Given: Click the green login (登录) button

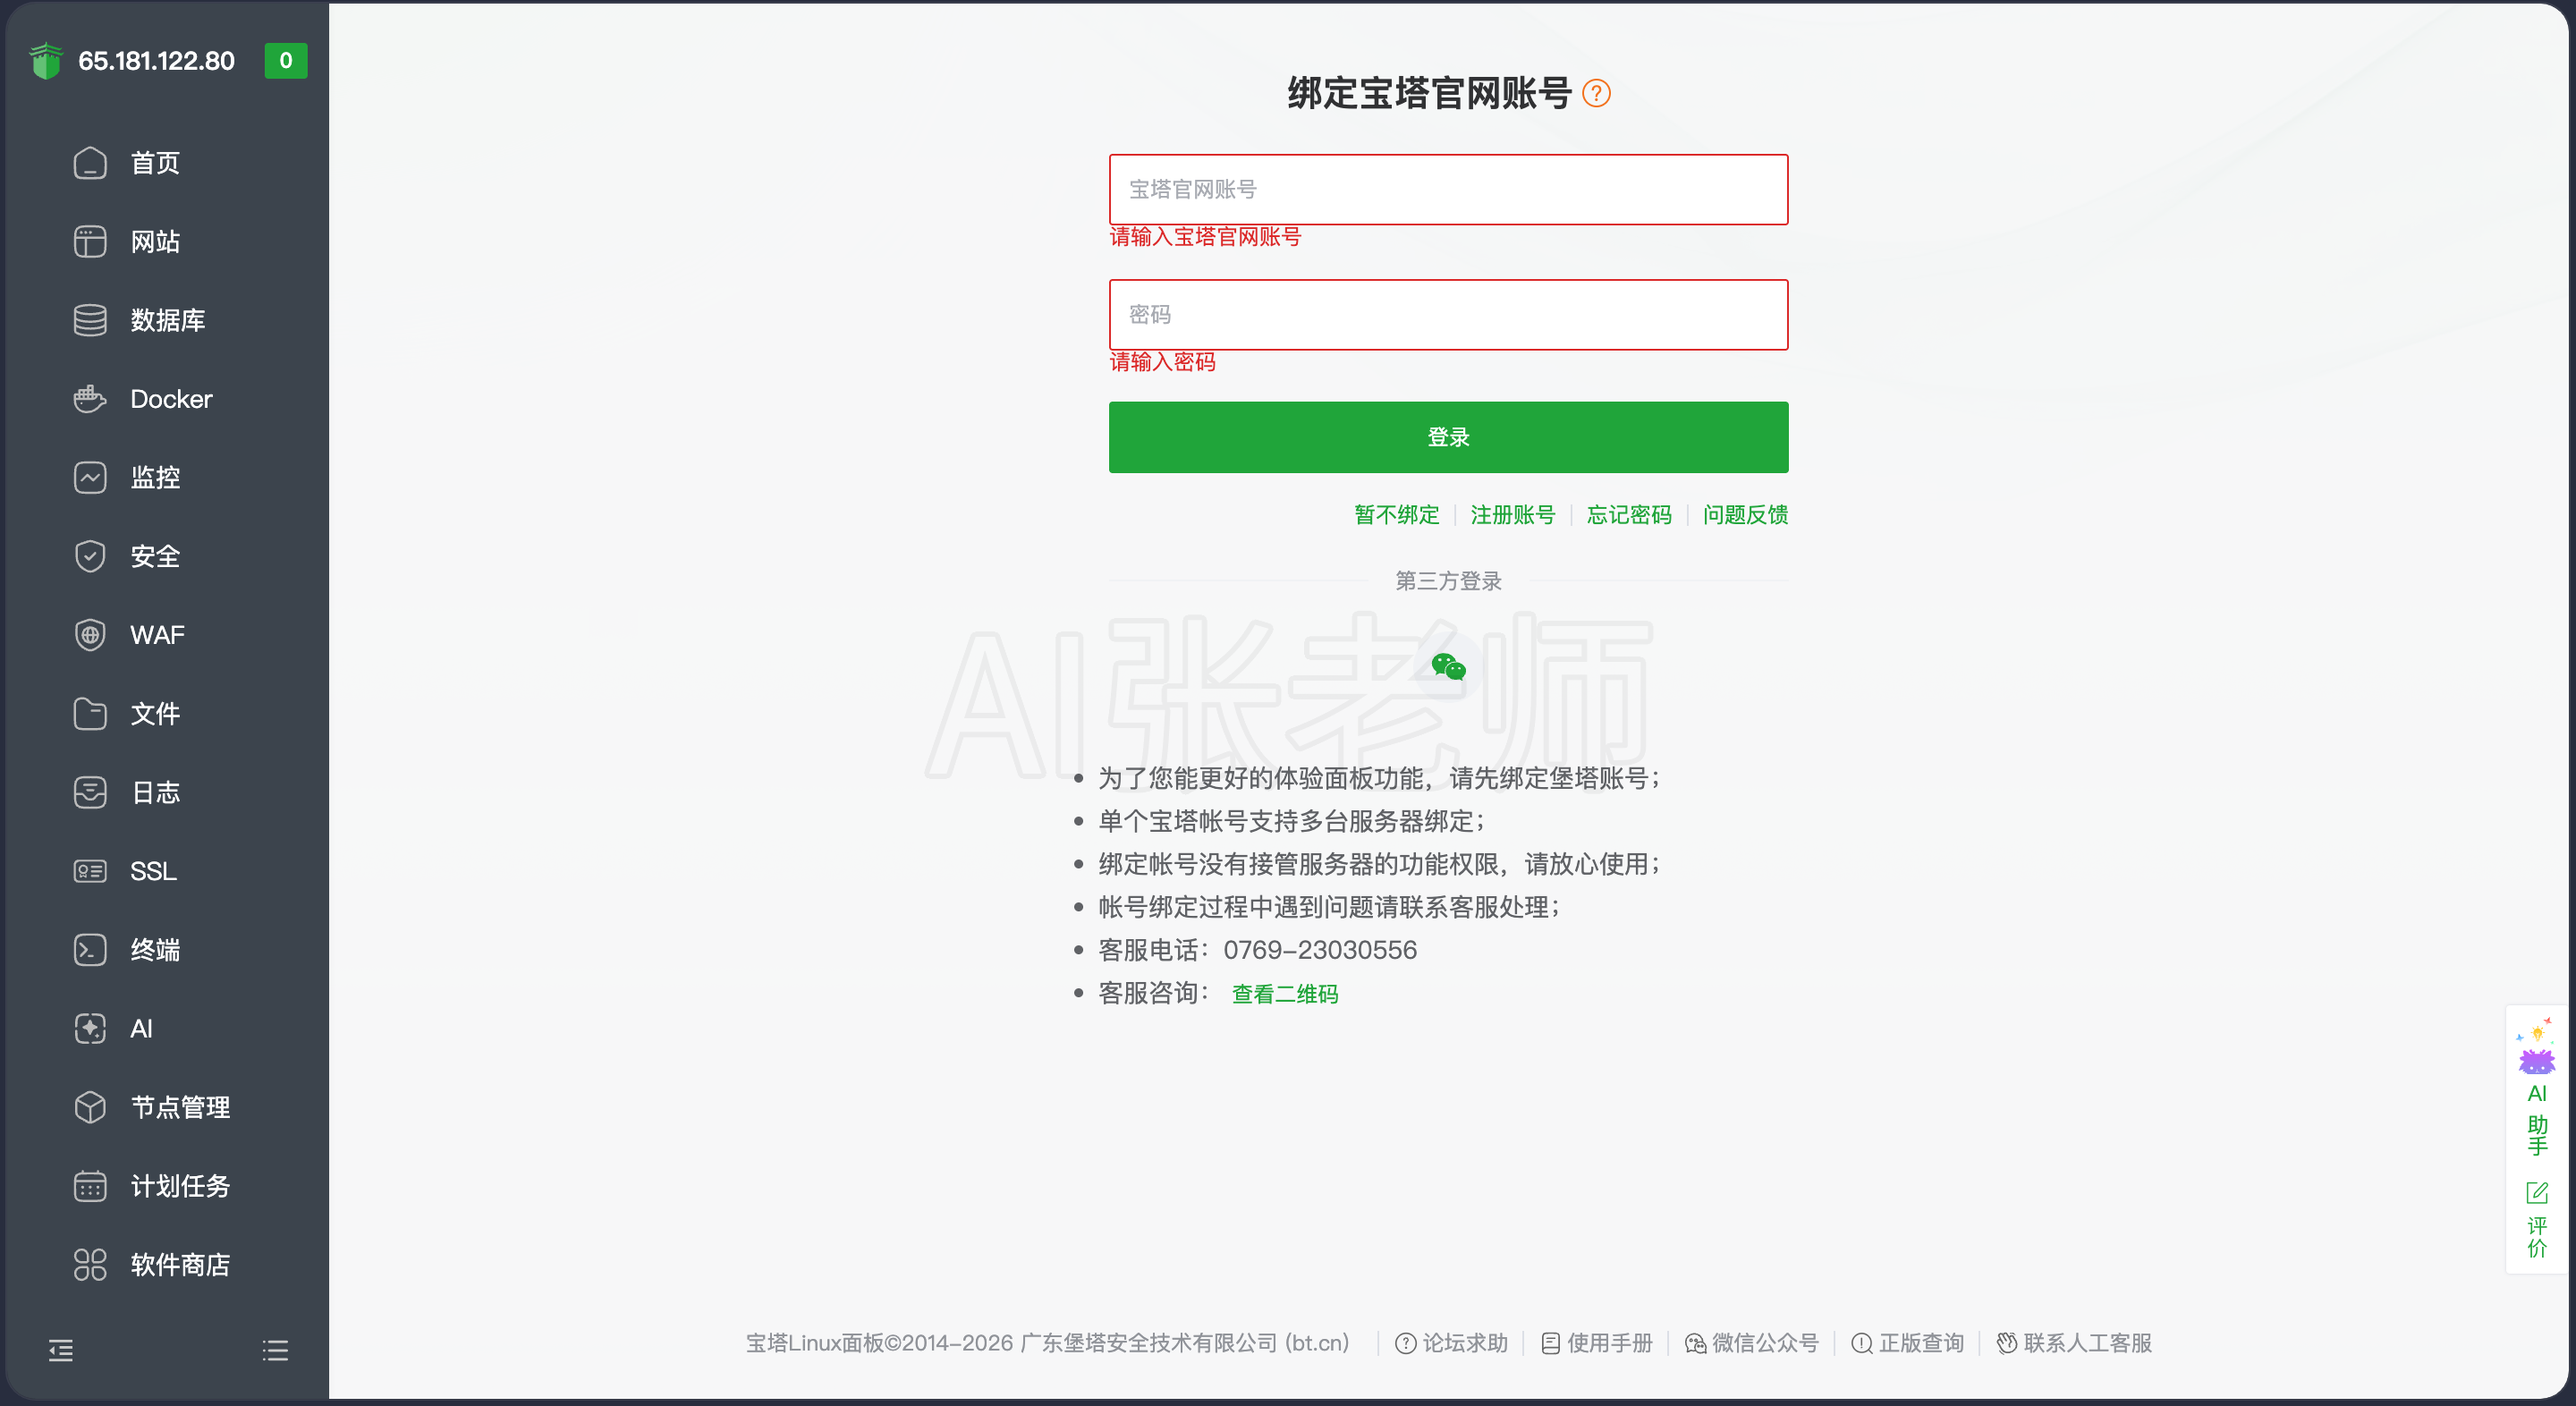Looking at the screenshot, I should tap(1449, 437).
